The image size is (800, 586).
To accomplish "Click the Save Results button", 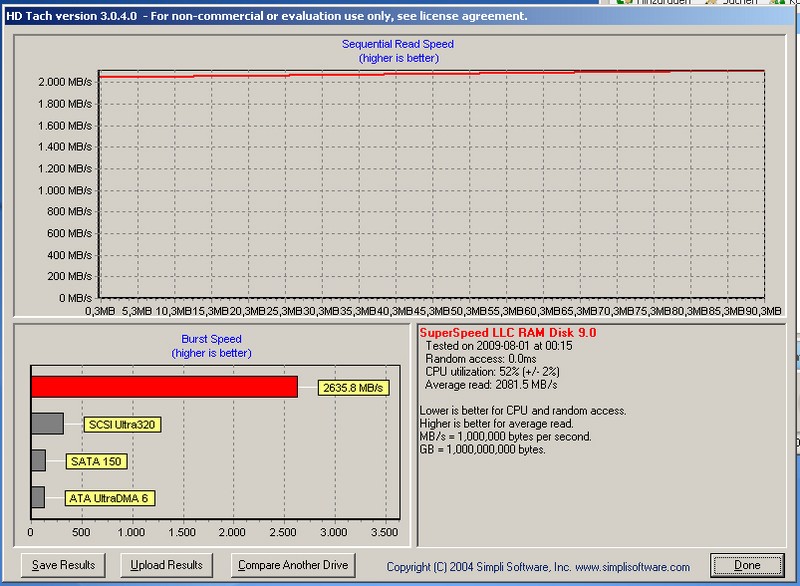I will pos(63,565).
